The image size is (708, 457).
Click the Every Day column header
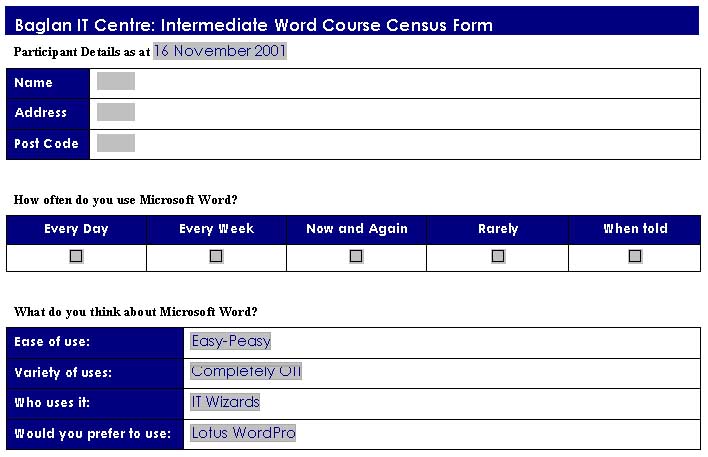click(x=76, y=230)
